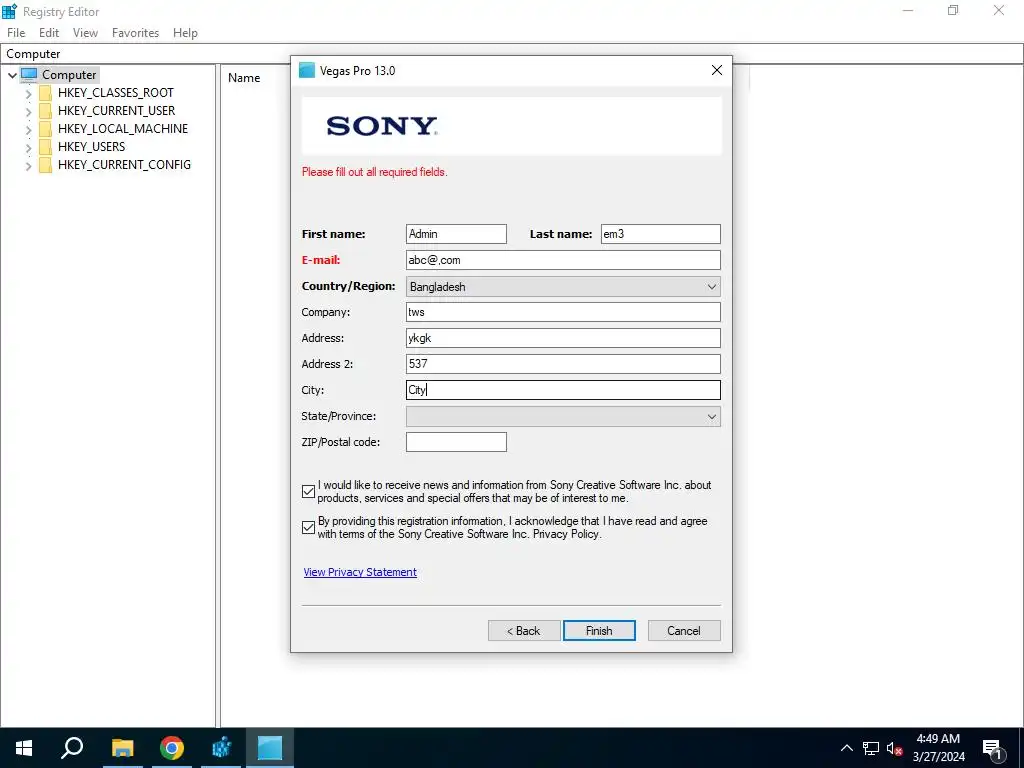Select the Computer icon in registry tree
1024x768 pixels.
[29, 74]
